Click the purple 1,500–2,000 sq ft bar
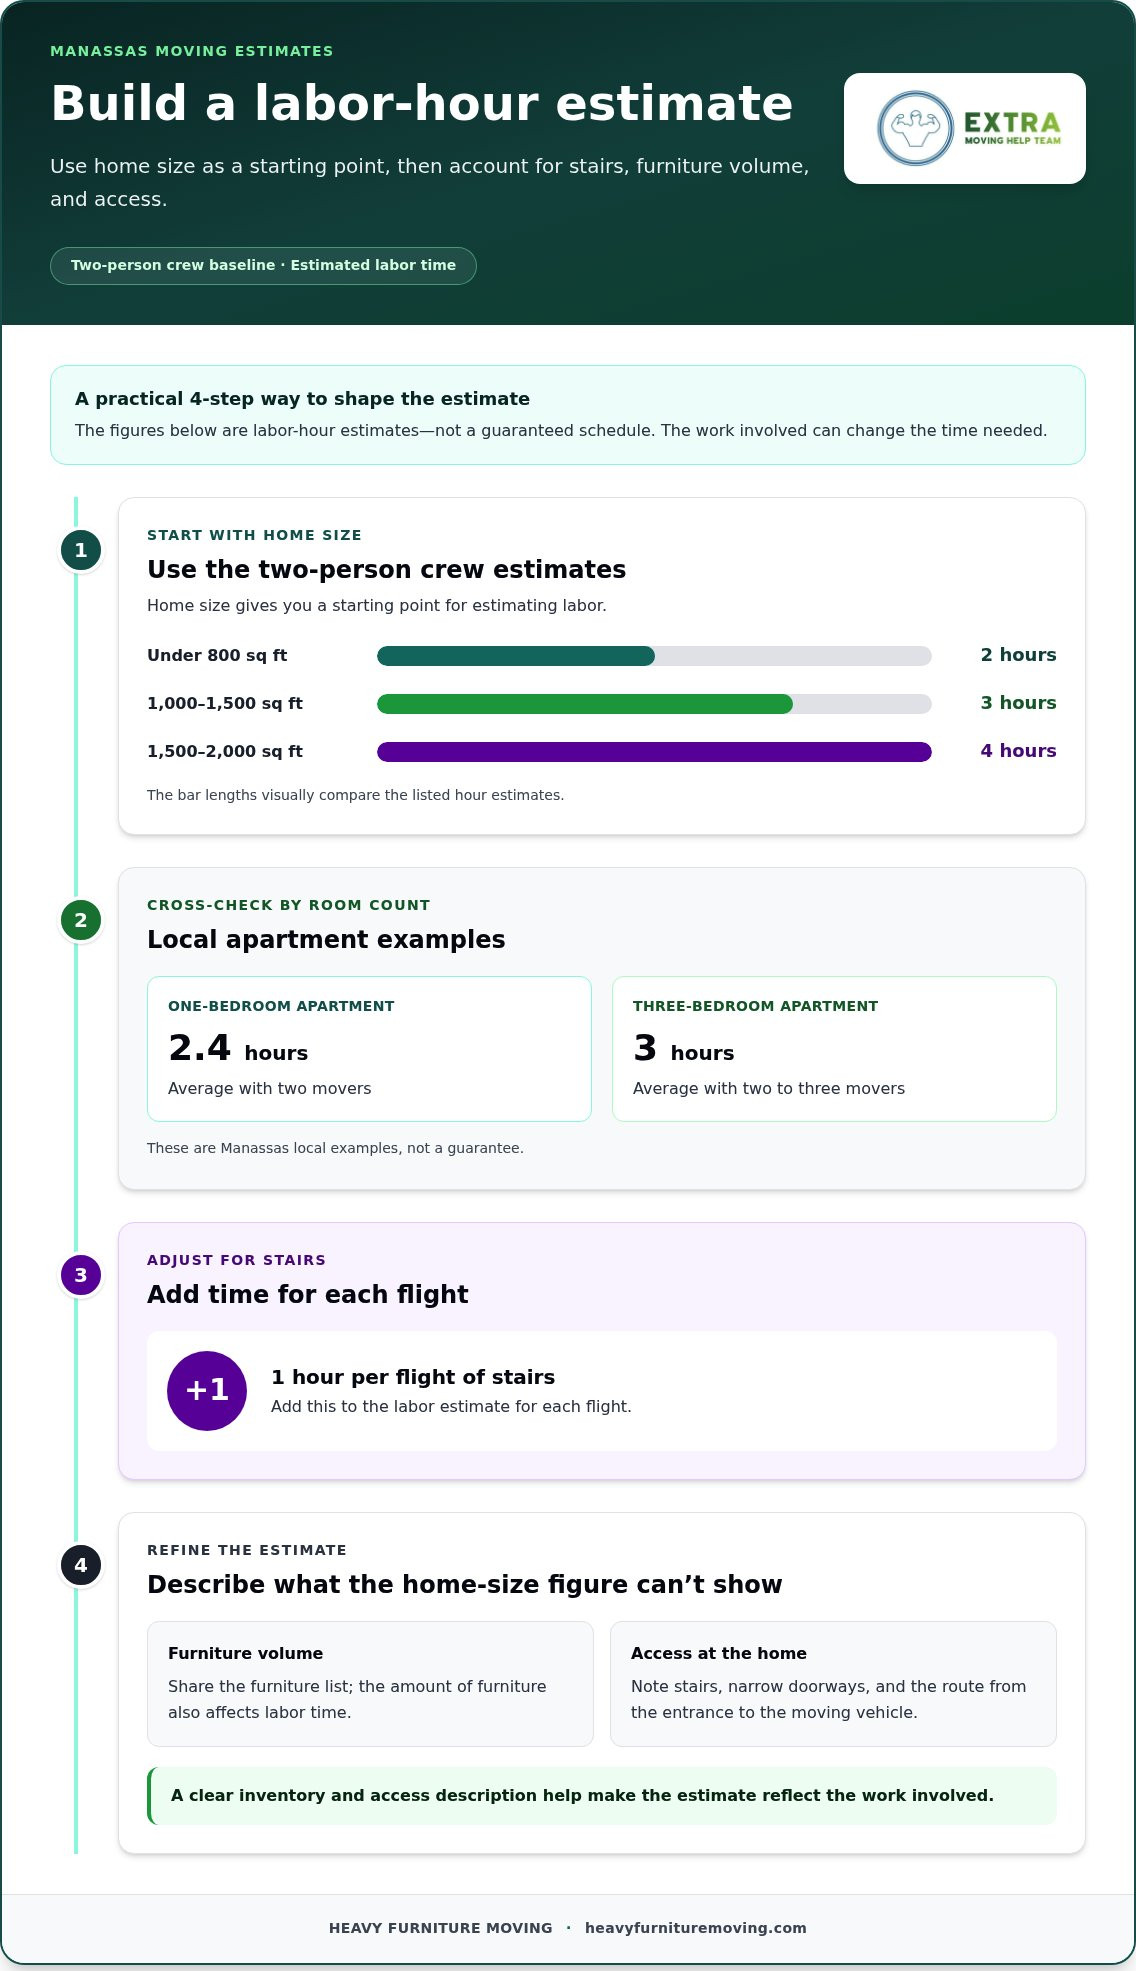This screenshot has height=1971, width=1136. (654, 752)
